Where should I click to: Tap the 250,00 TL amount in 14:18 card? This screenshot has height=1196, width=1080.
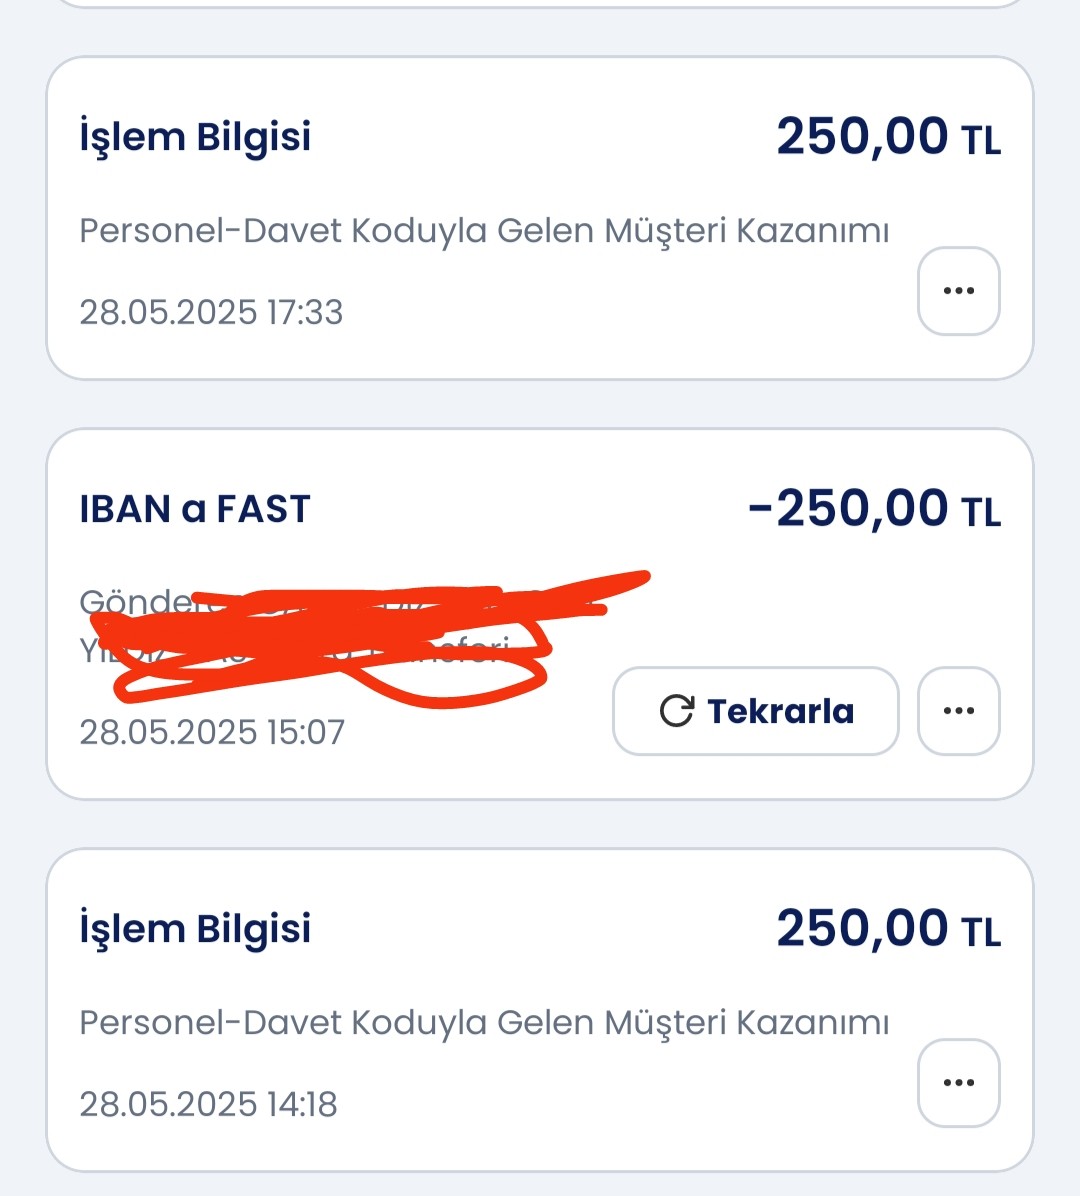(889, 928)
